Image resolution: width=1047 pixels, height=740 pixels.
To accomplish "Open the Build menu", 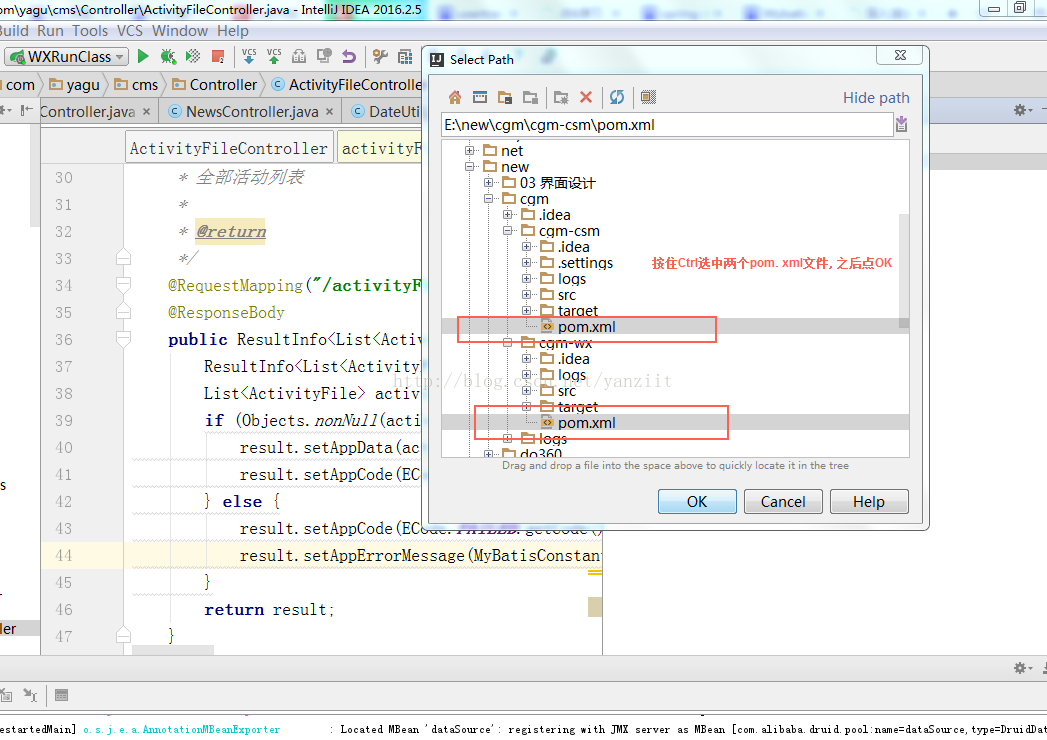I will (13, 31).
